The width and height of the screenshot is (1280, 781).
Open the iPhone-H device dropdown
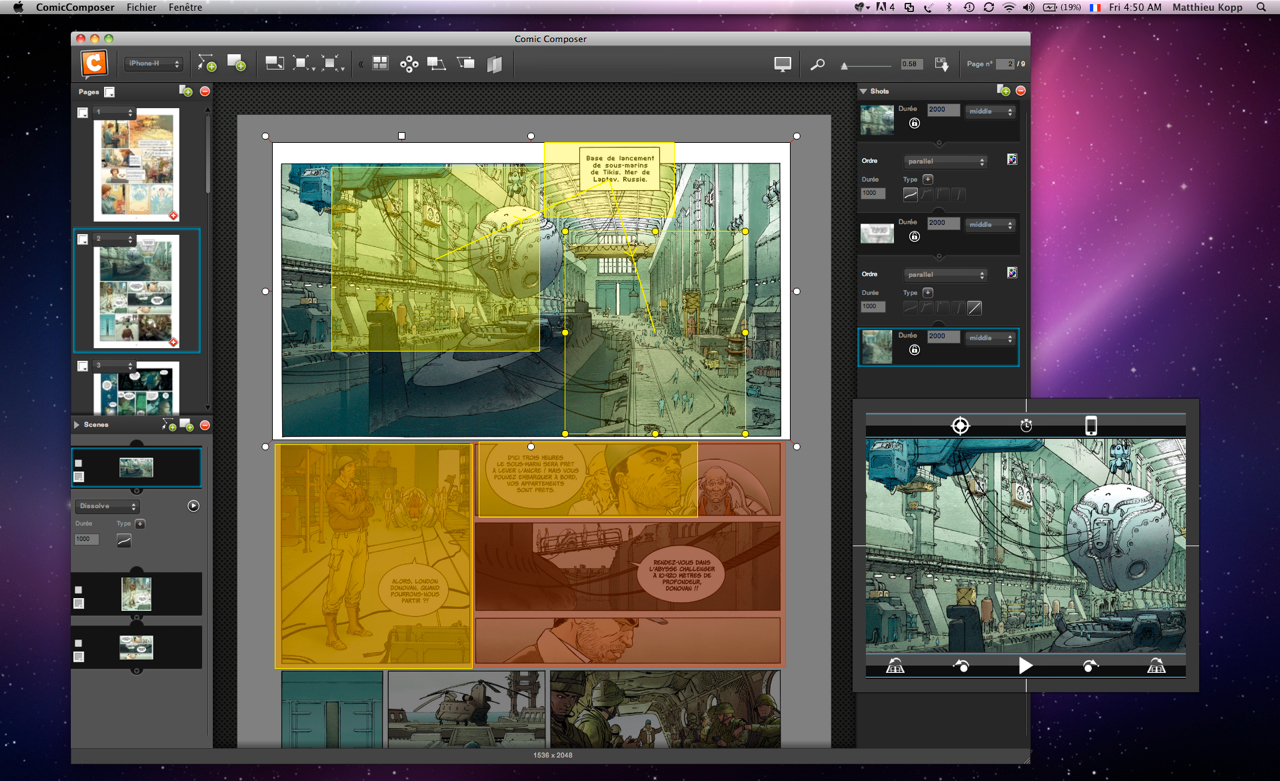coord(153,64)
